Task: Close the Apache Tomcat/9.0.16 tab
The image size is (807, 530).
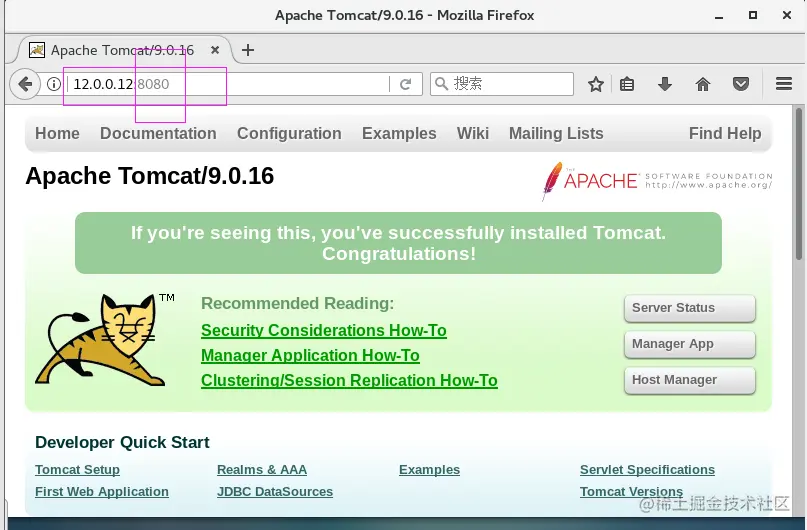Action: pyautogui.click(x=215, y=50)
